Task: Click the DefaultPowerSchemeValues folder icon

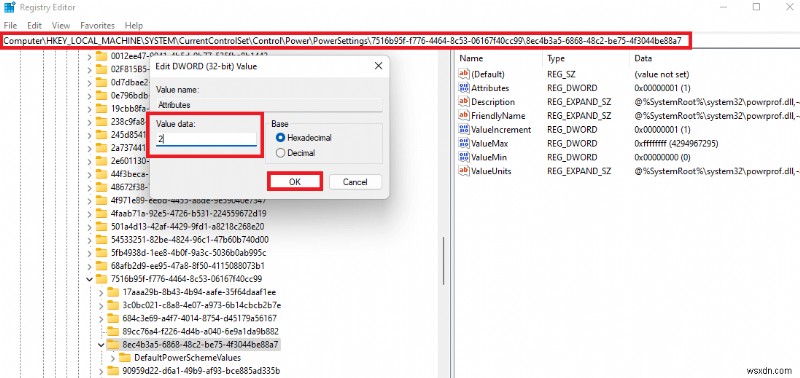Action: pyautogui.click(x=125, y=358)
